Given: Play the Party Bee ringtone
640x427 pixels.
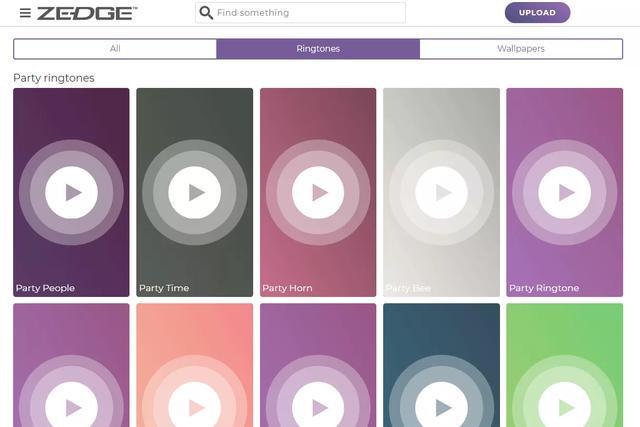Looking at the screenshot, I should coord(441,192).
